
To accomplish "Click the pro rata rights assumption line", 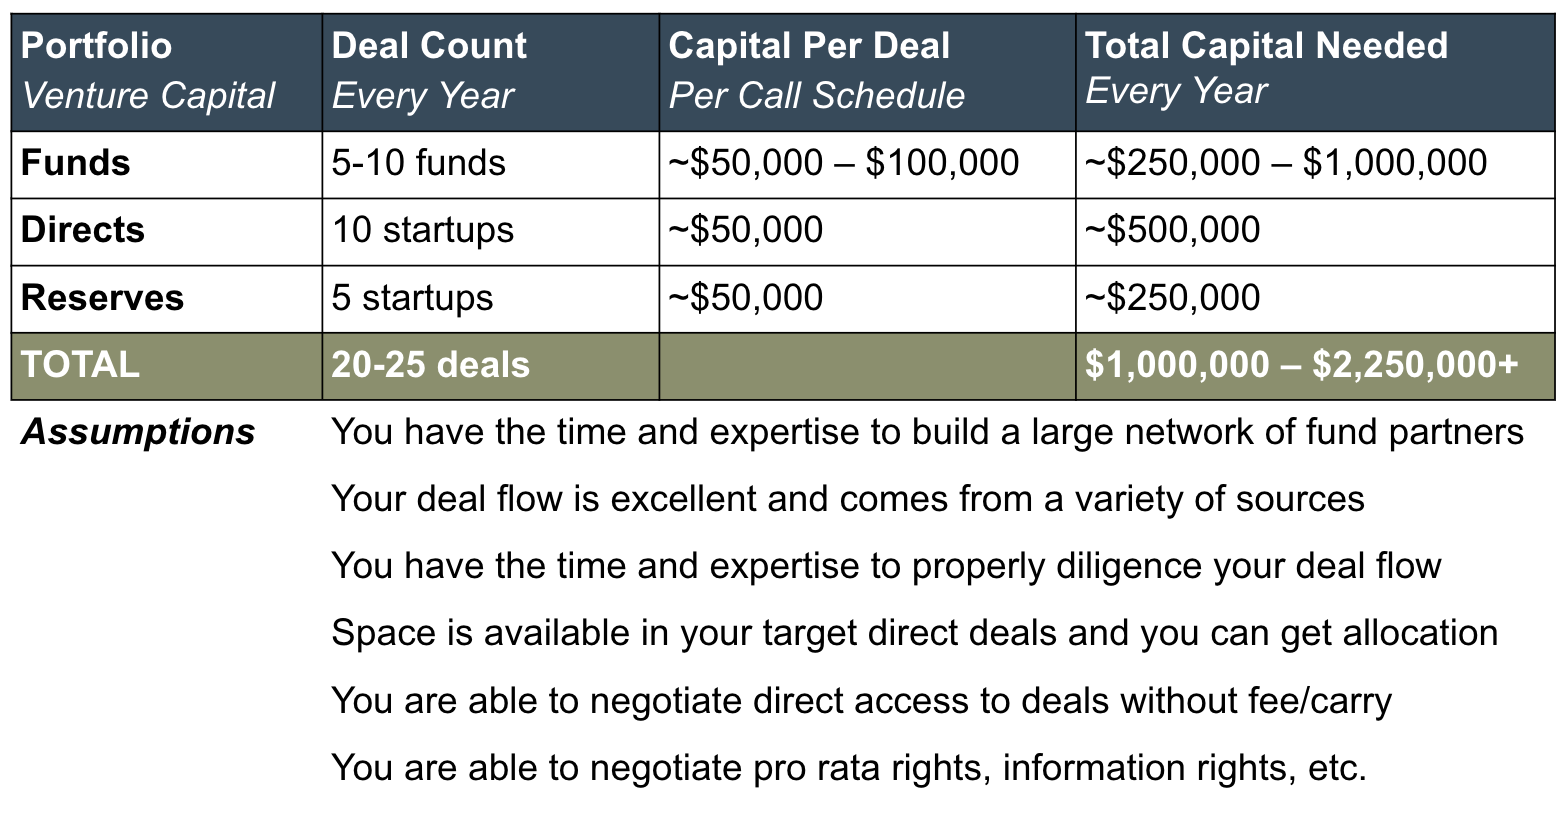I will (849, 768).
